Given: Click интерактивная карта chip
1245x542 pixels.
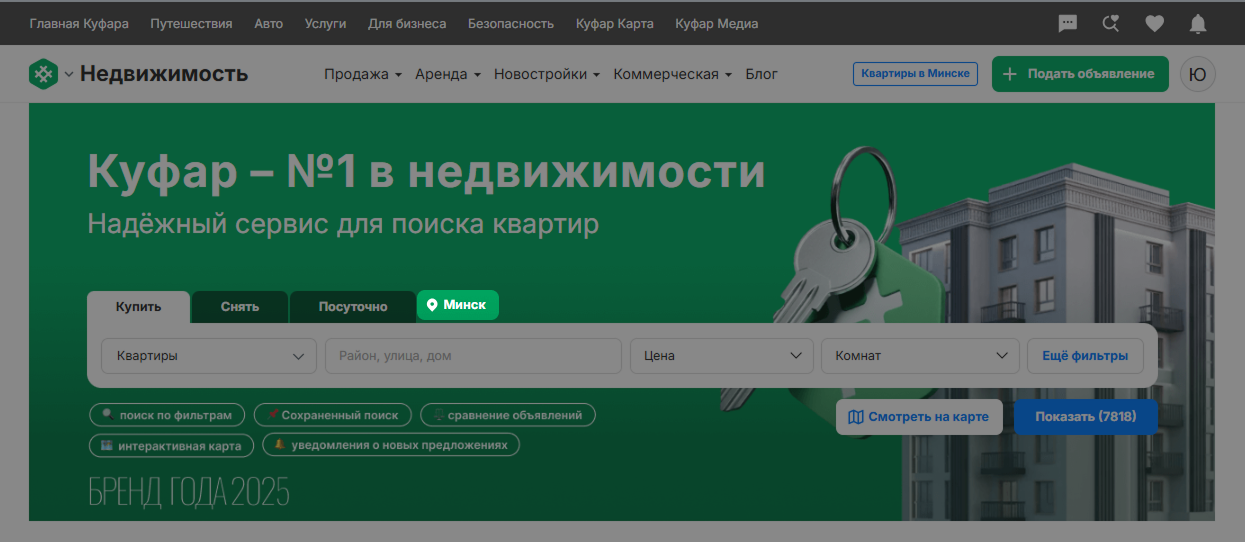Looking at the screenshot, I should click(171, 445).
